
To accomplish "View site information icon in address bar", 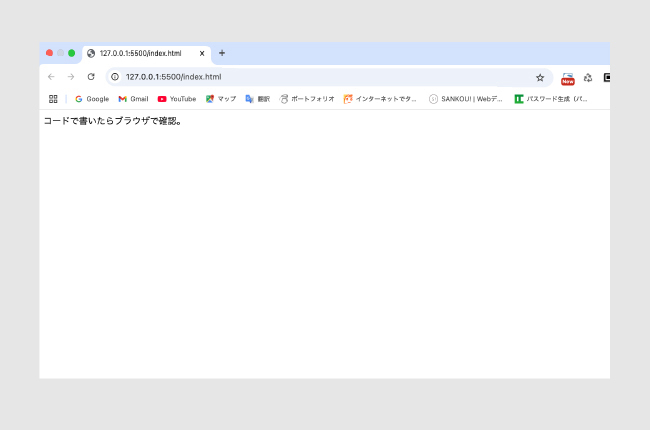I will coord(115,77).
